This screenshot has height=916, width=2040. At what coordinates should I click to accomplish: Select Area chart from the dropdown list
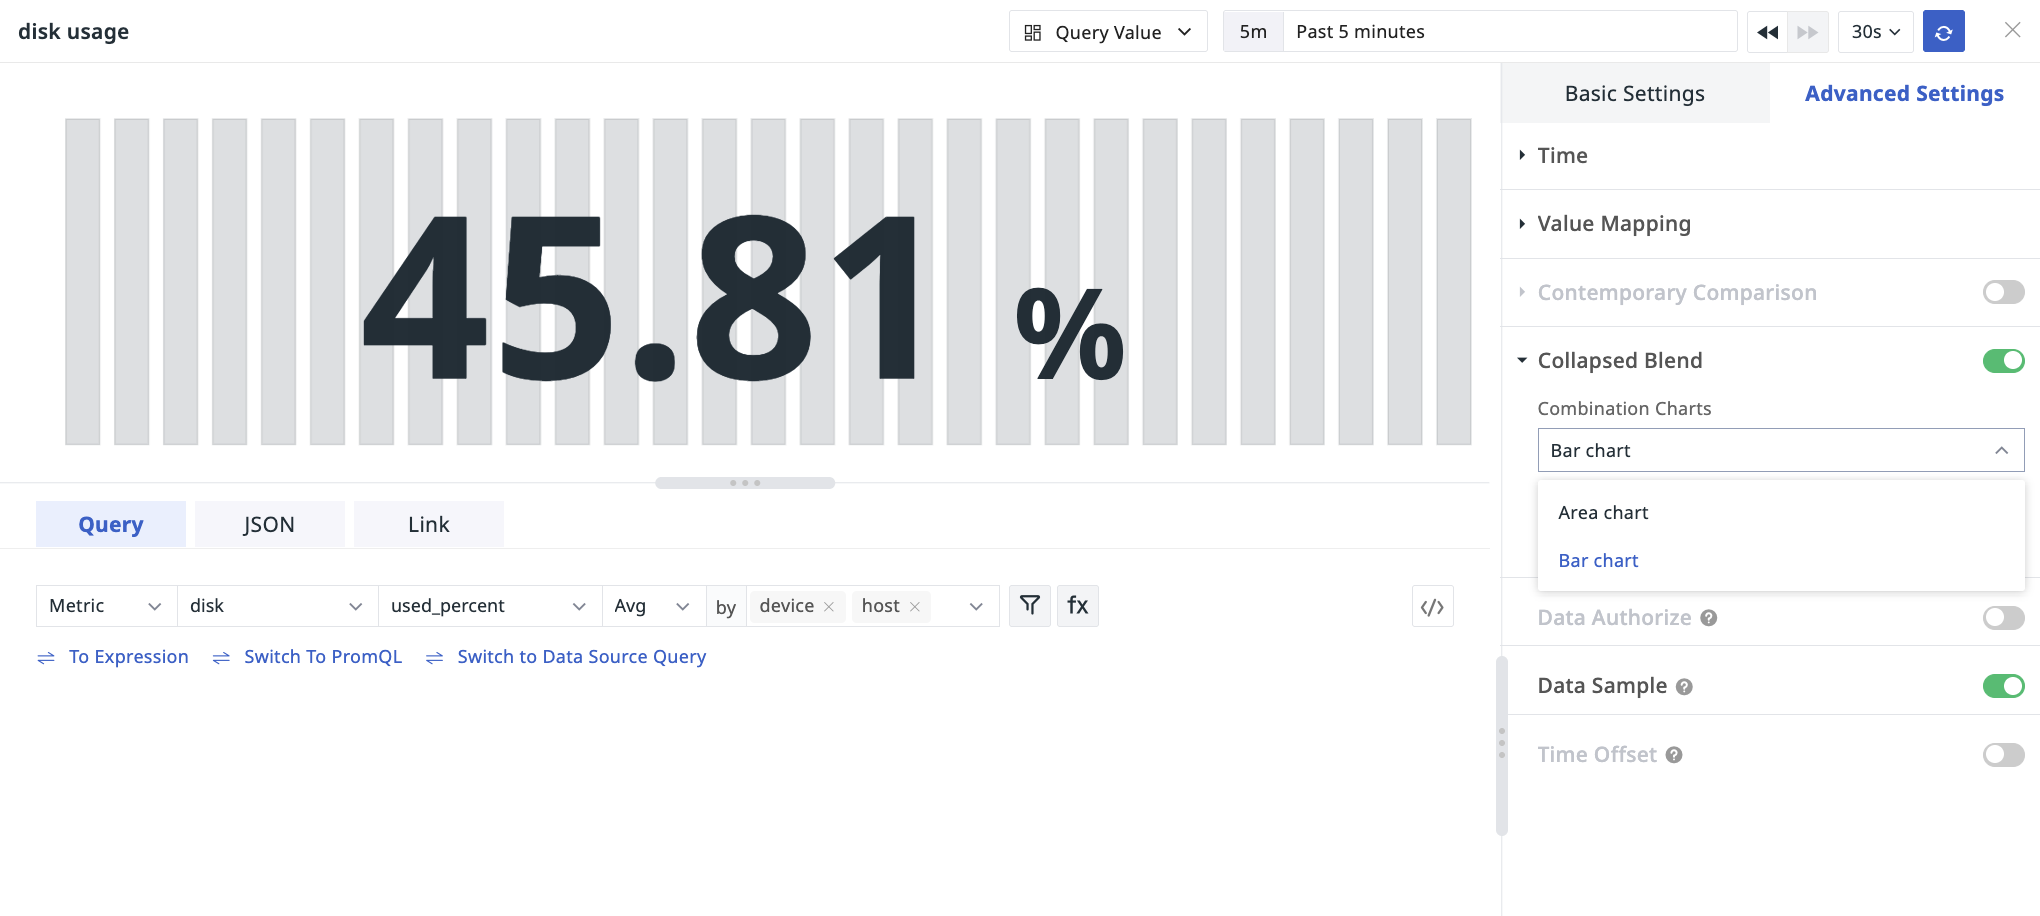(1603, 513)
